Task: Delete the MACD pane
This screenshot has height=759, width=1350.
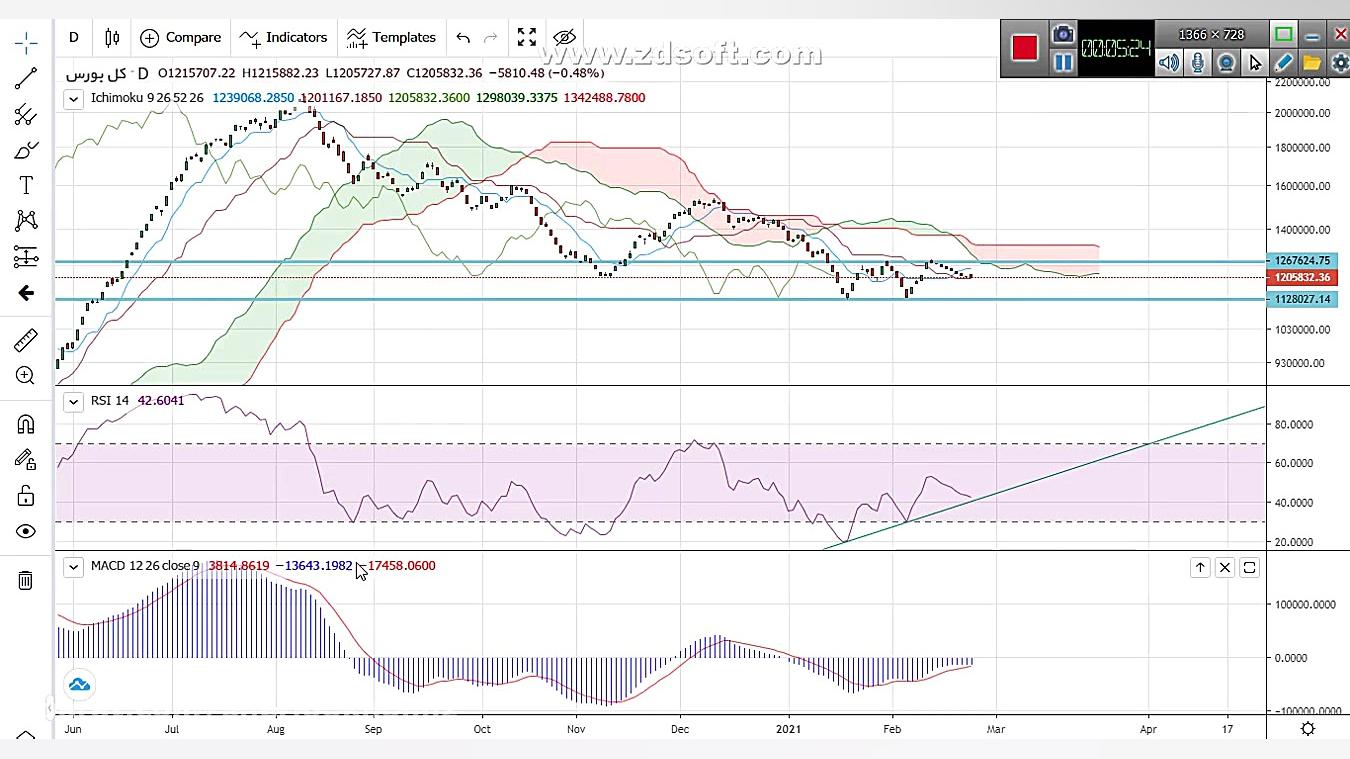Action: 1225,568
